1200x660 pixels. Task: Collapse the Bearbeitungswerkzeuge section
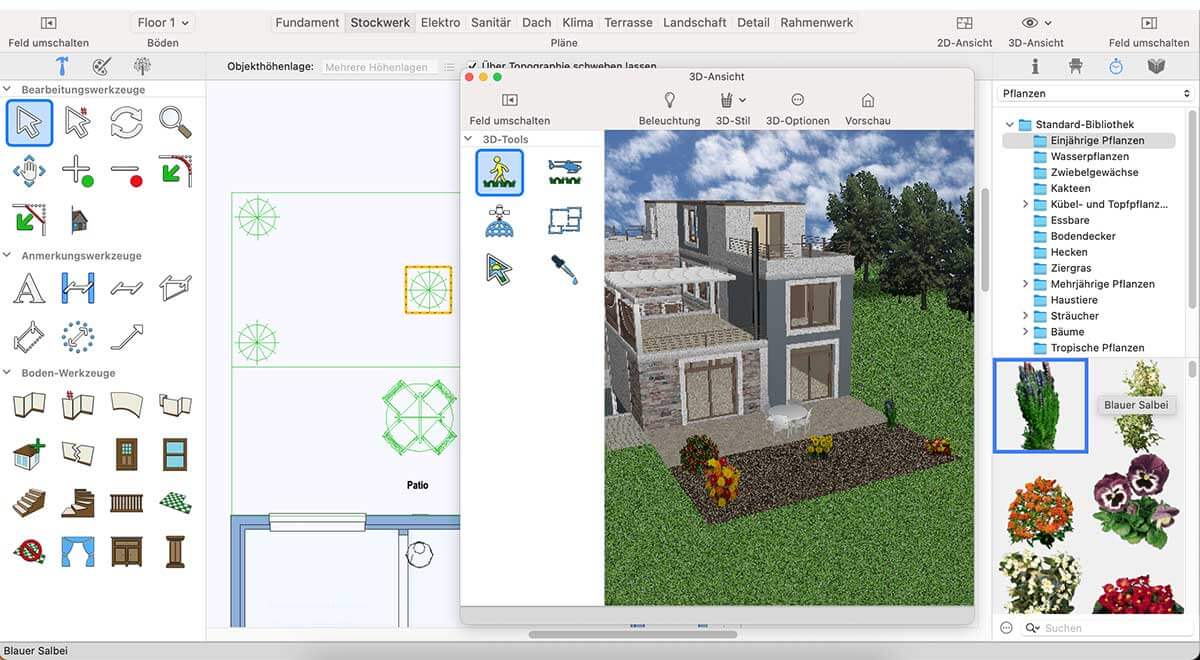(x=9, y=90)
